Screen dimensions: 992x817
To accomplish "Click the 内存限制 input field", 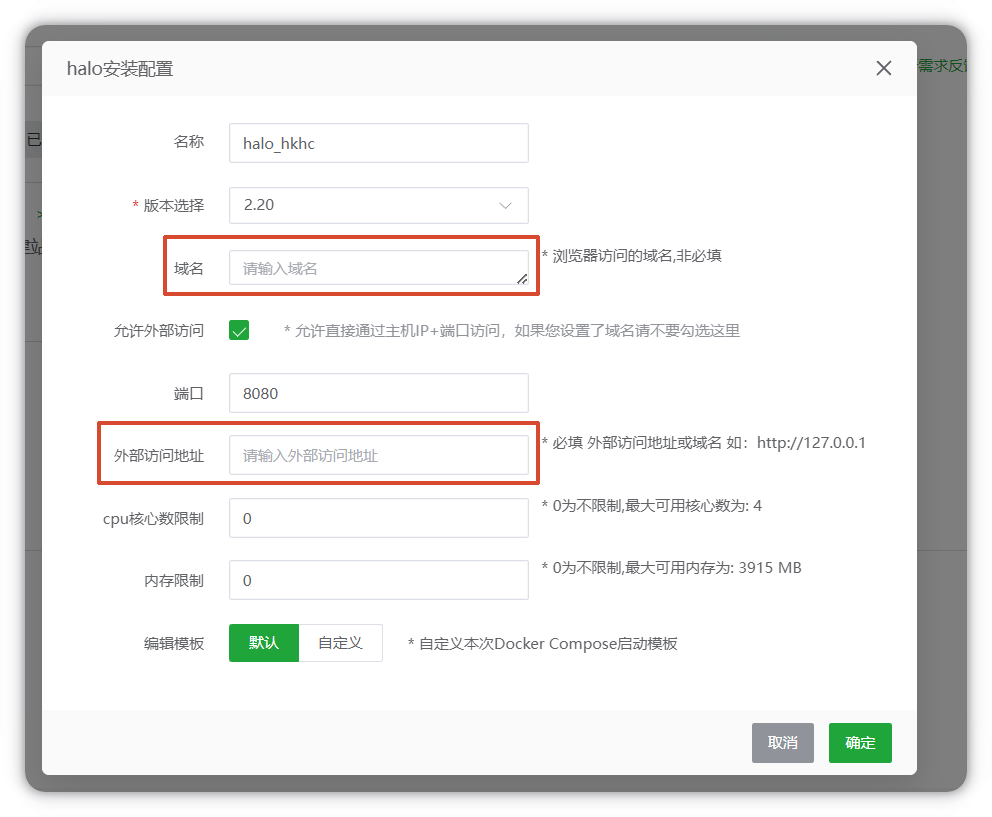I will coord(378,580).
